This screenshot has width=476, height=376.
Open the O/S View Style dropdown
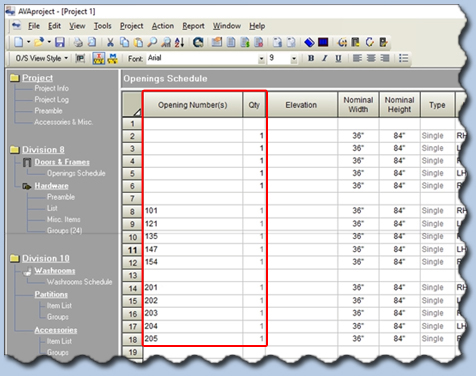pyautogui.click(x=42, y=58)
